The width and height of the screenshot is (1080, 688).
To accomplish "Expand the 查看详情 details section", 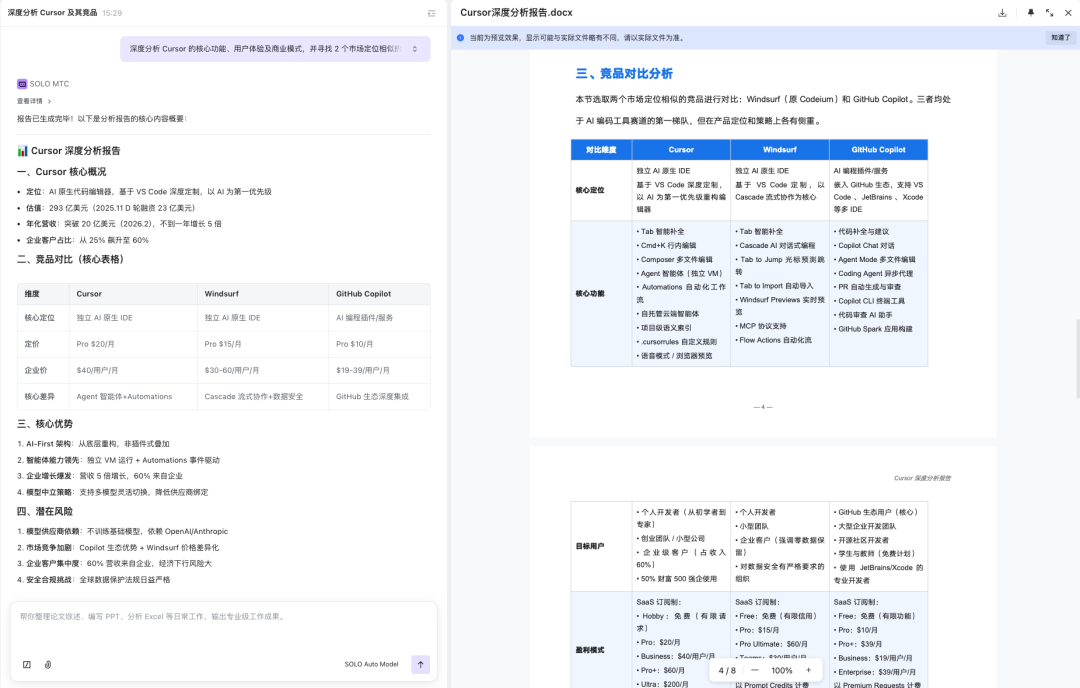I will 34,101.
